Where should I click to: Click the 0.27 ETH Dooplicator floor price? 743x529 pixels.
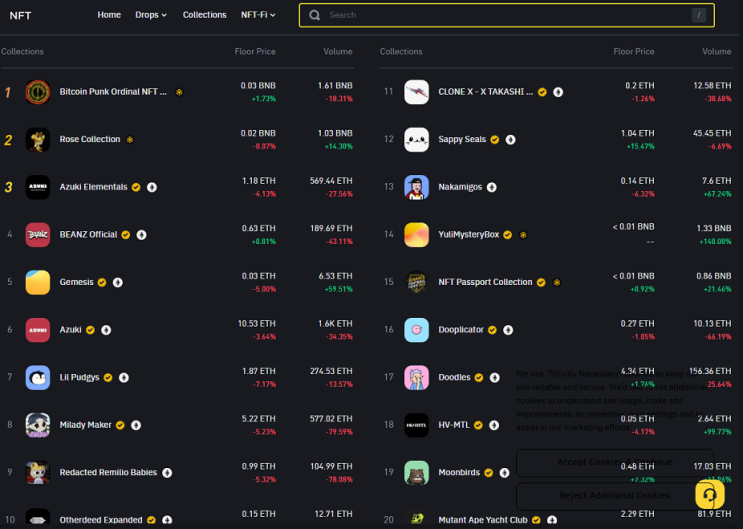[637, 324]
